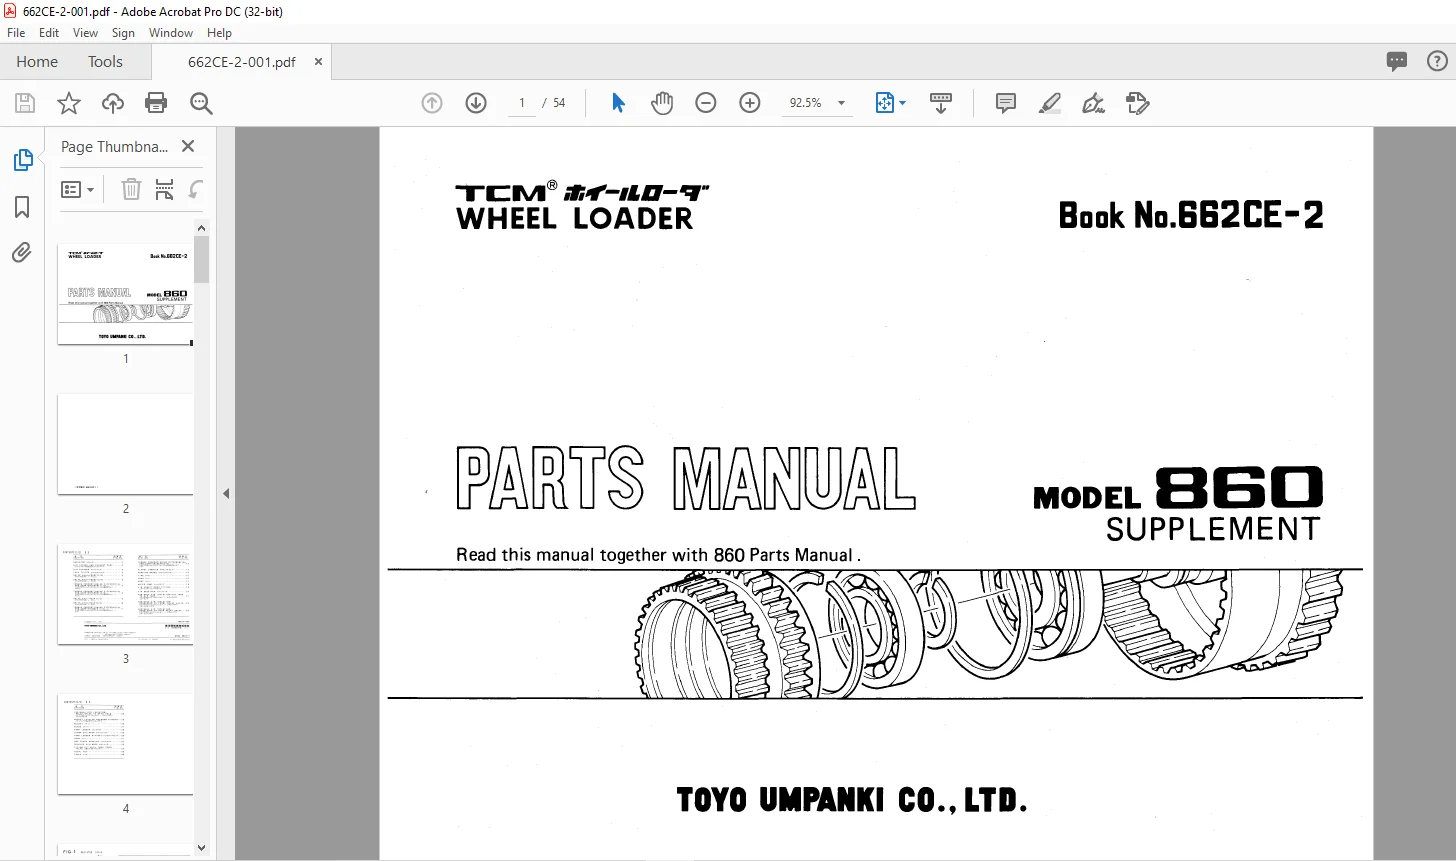Go to next page arrow
Image resolution: width=1456 pixels, height=861 pixels.
(476, 103)
